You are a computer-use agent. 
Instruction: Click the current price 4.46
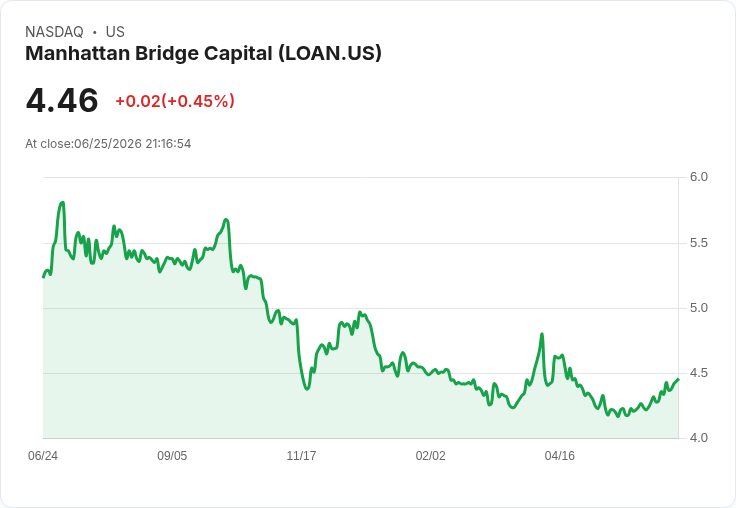(62, 100)
